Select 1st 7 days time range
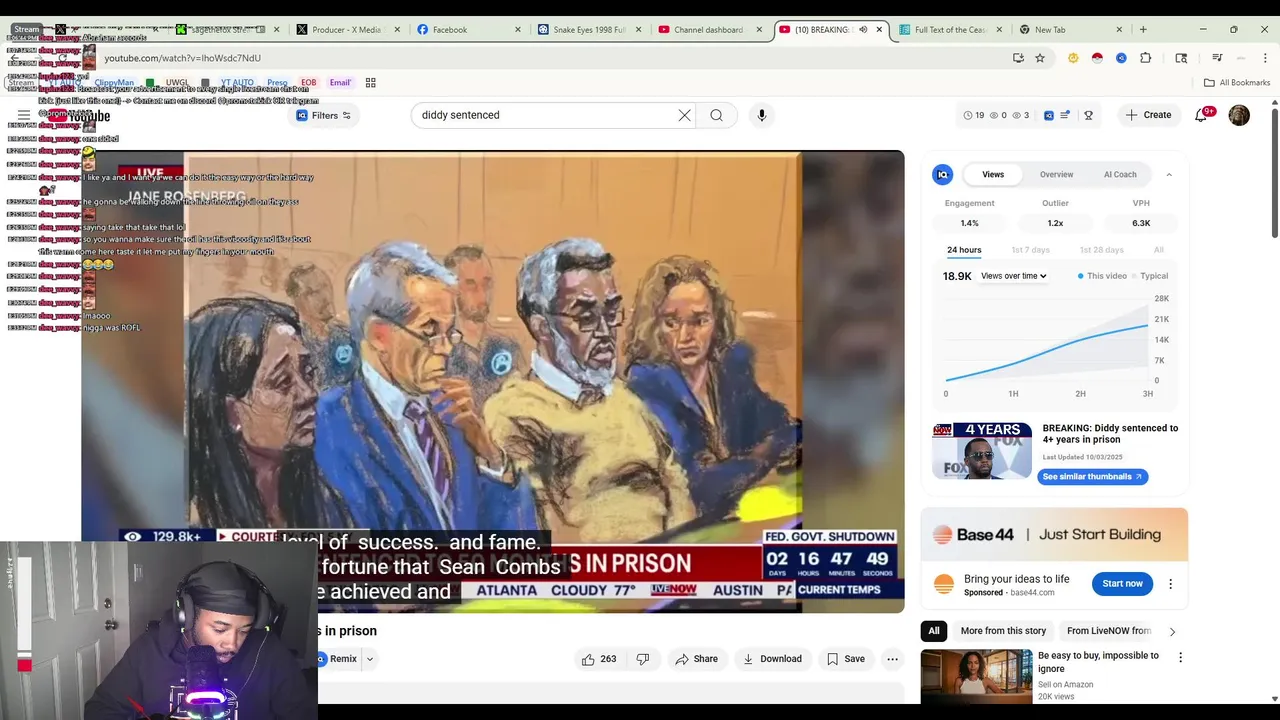1280x720 pixels. click(1030, 250)
